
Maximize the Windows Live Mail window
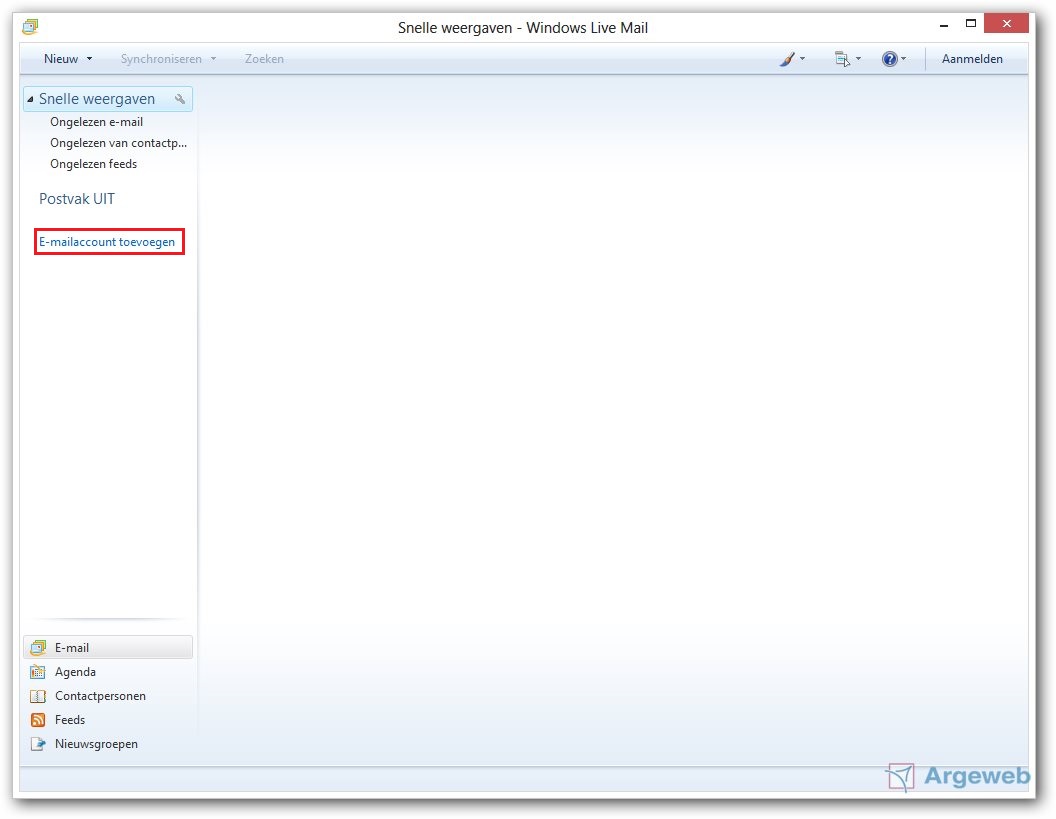click(x=970, y=24)
